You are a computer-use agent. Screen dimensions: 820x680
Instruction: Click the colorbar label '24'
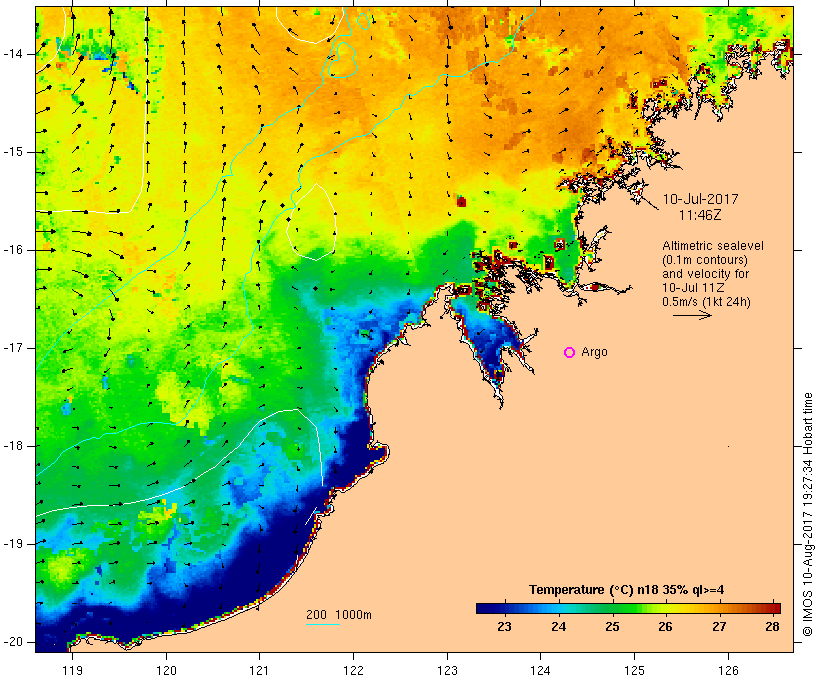coord(559,627)
